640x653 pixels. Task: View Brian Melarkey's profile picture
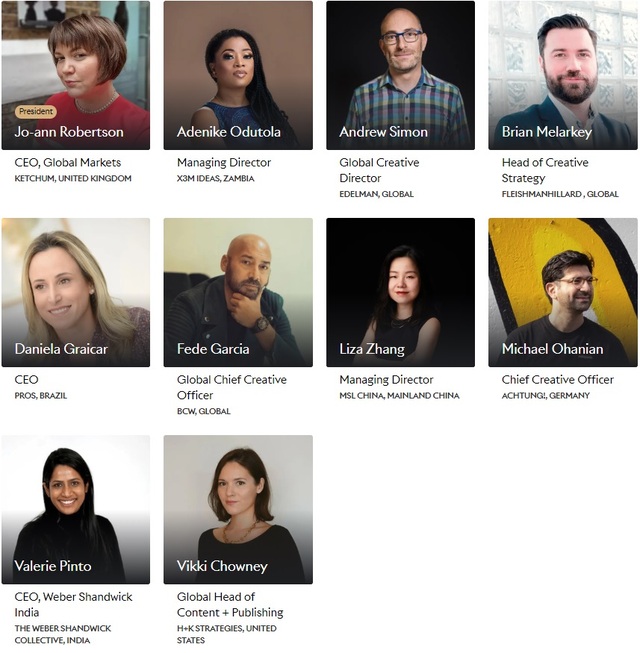click(x=563, y=75)
